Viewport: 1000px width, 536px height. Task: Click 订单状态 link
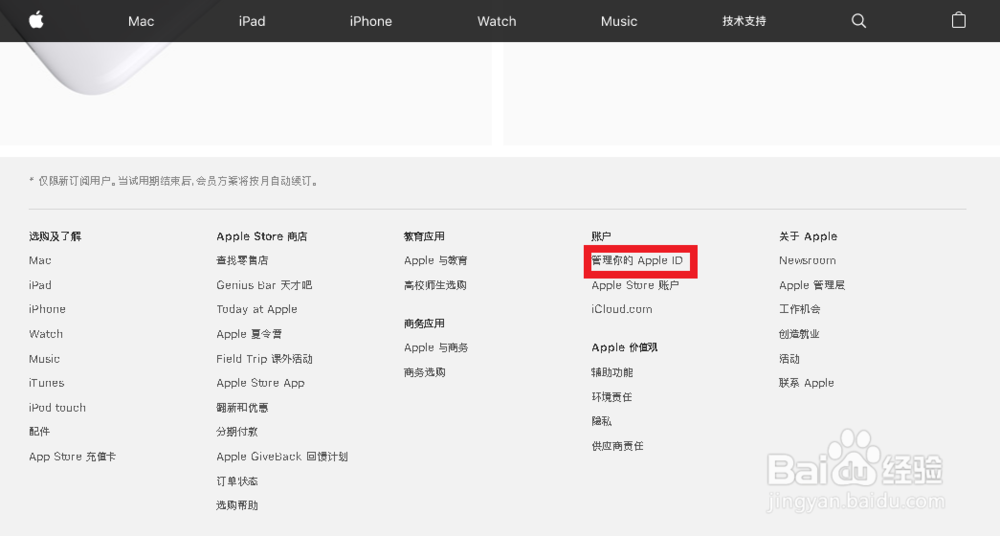[237, 482]
